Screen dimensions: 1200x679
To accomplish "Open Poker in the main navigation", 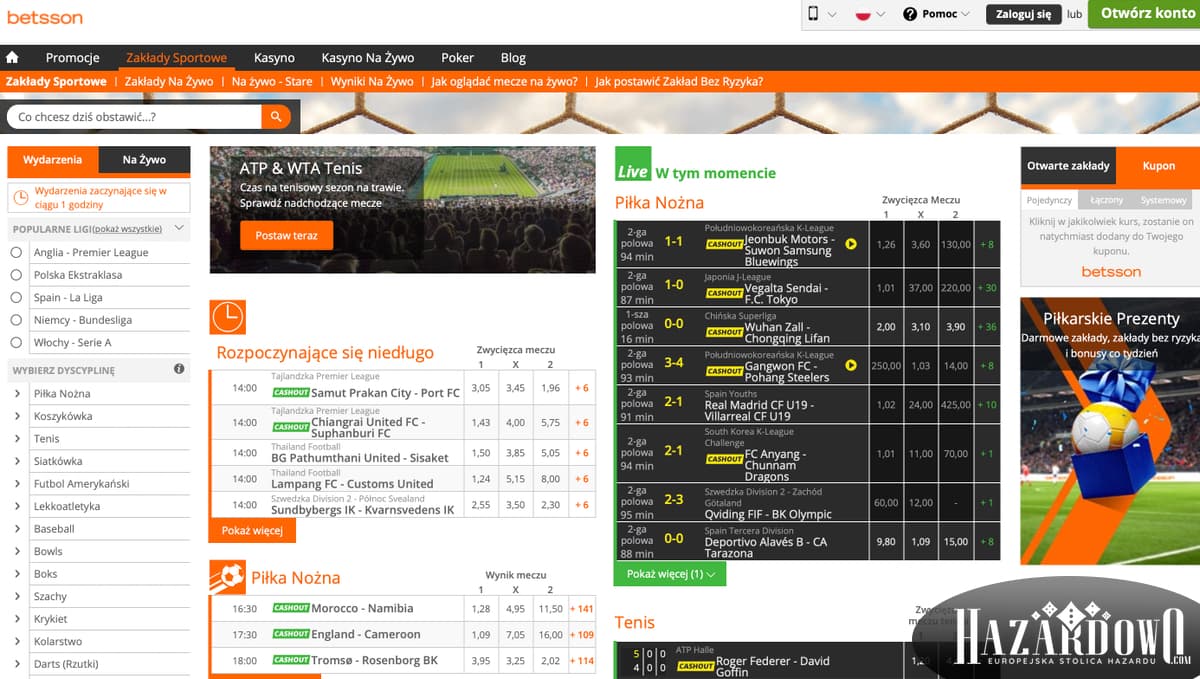I will point(458,58).
